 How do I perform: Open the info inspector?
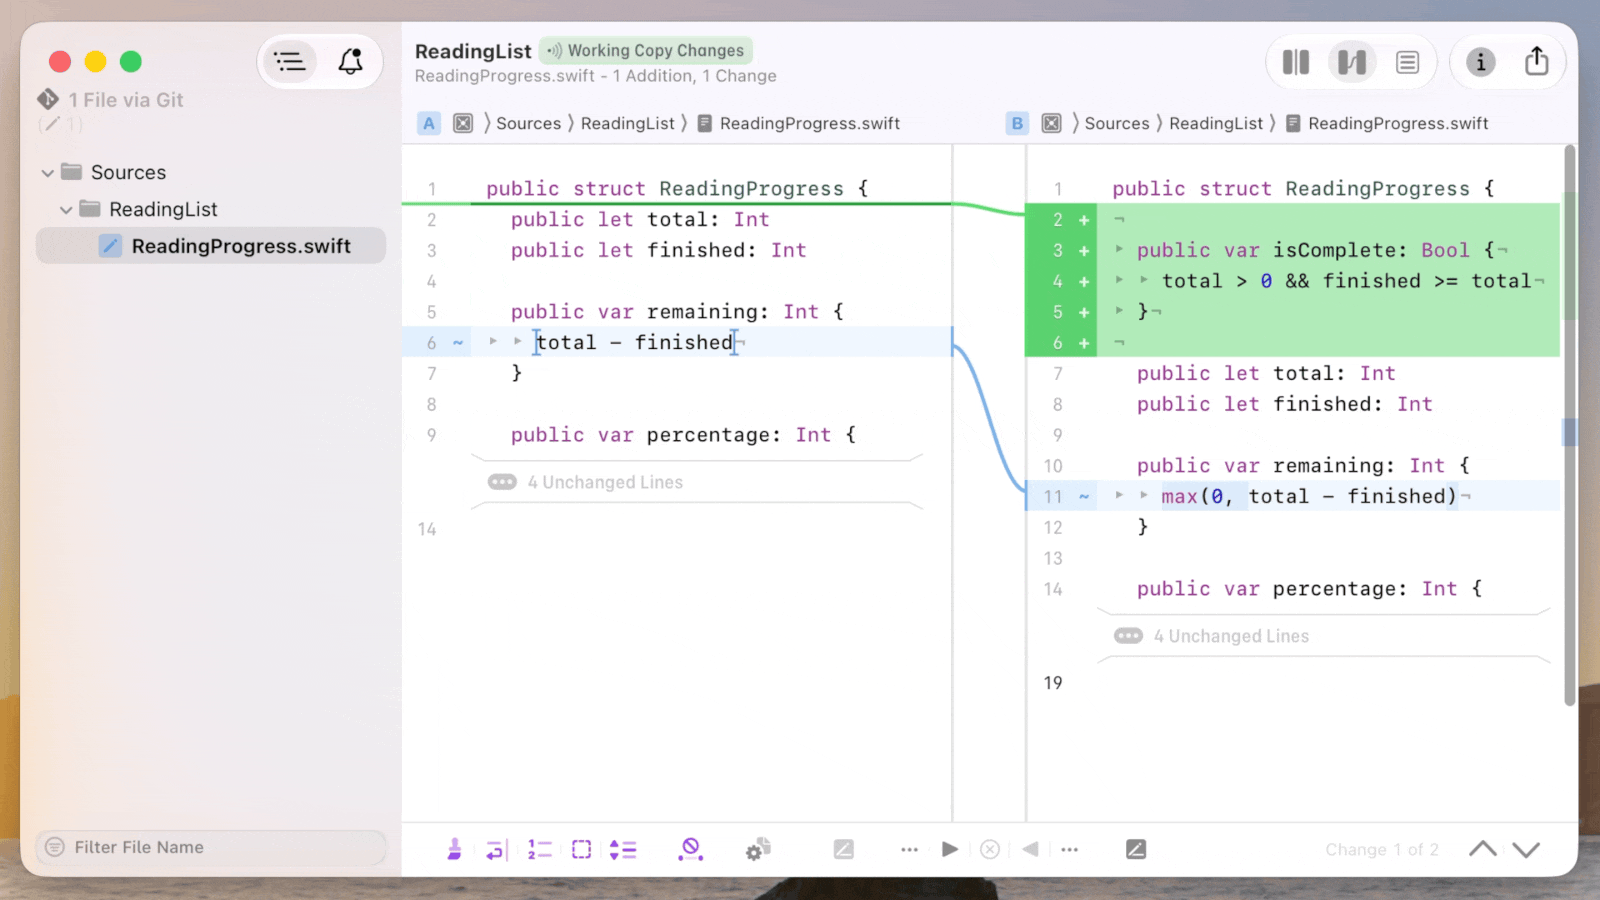[1481, 62]
